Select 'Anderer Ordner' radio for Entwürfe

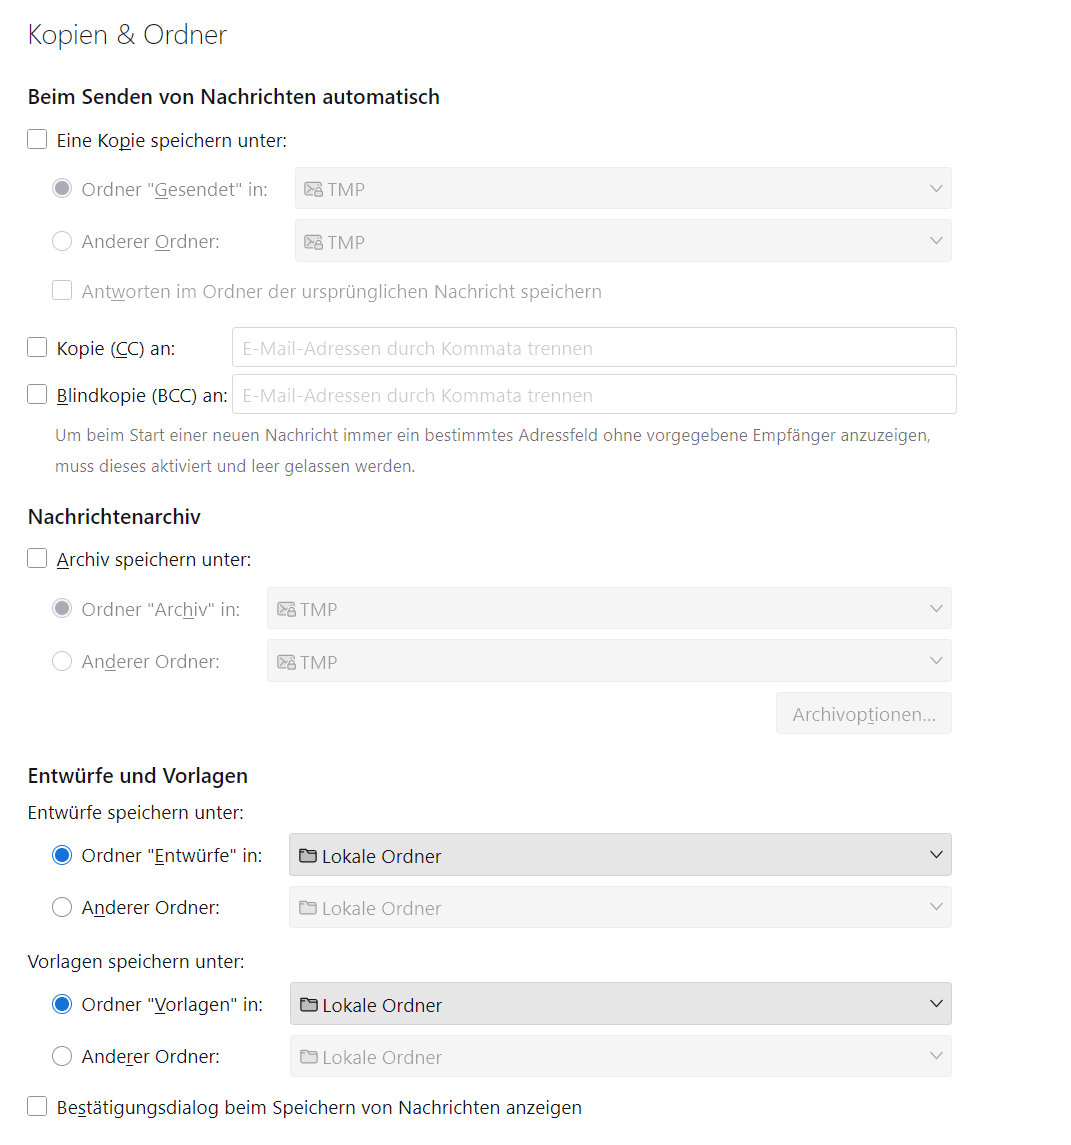[x=62, y=908]
